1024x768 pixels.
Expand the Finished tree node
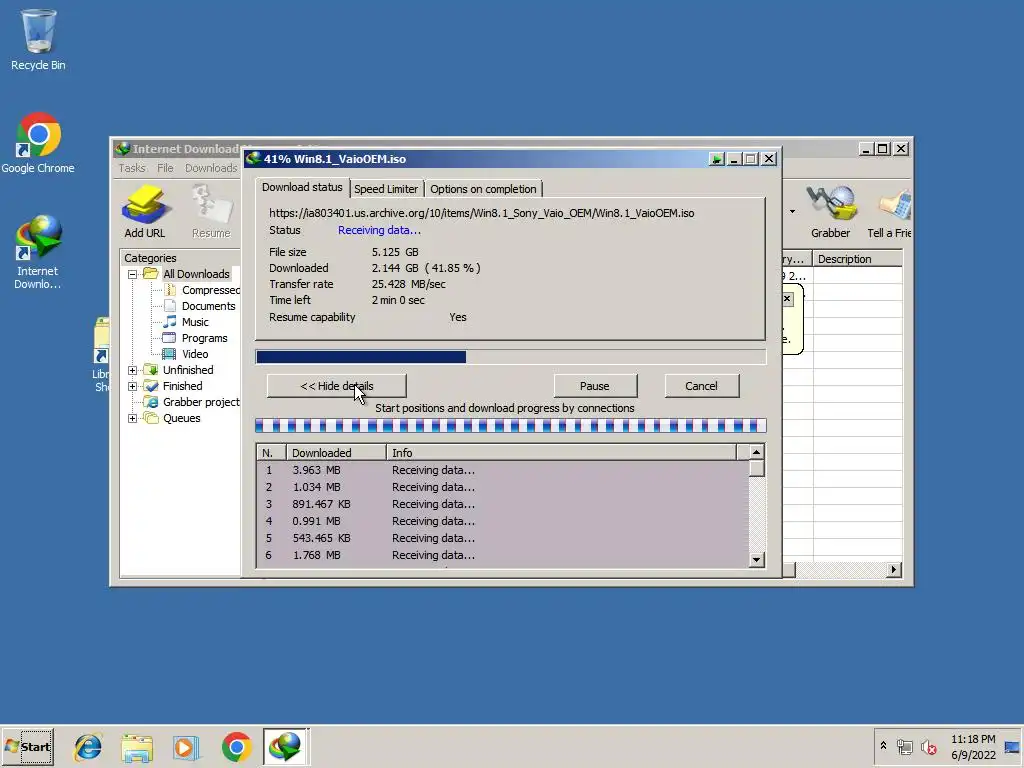pos(133,386)
